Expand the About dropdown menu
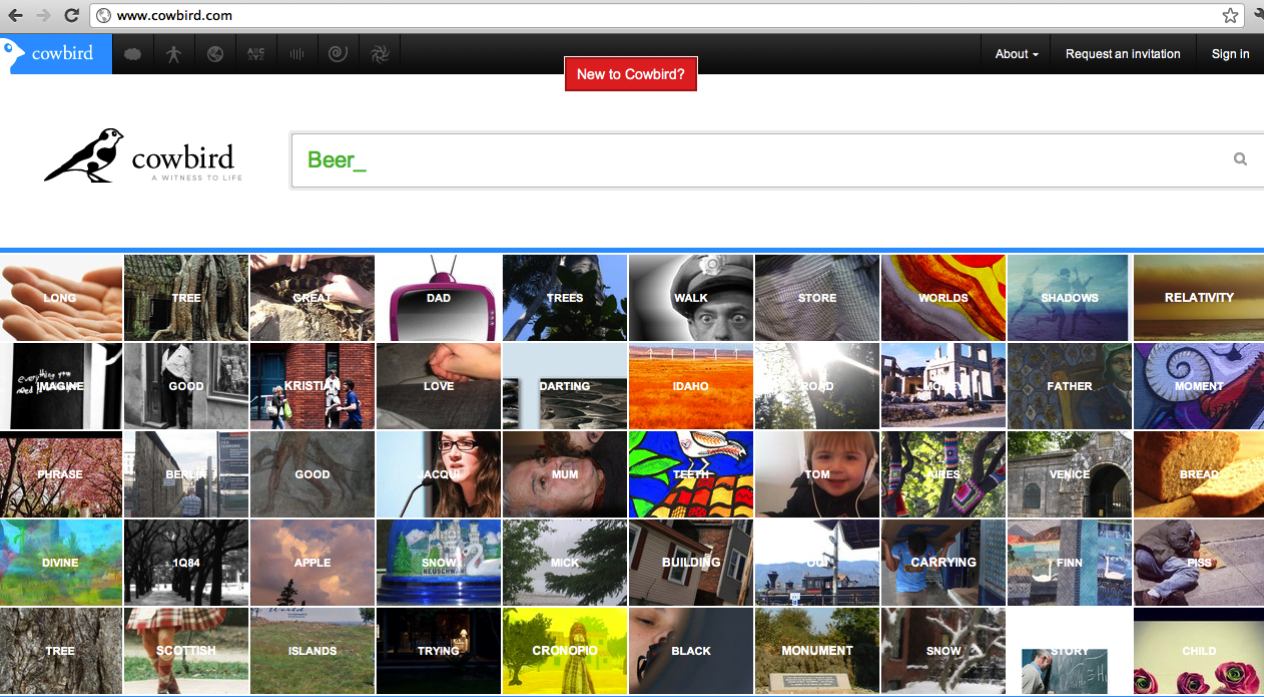Screen dimensions: 1264x697 click(x=1016, y=54)
